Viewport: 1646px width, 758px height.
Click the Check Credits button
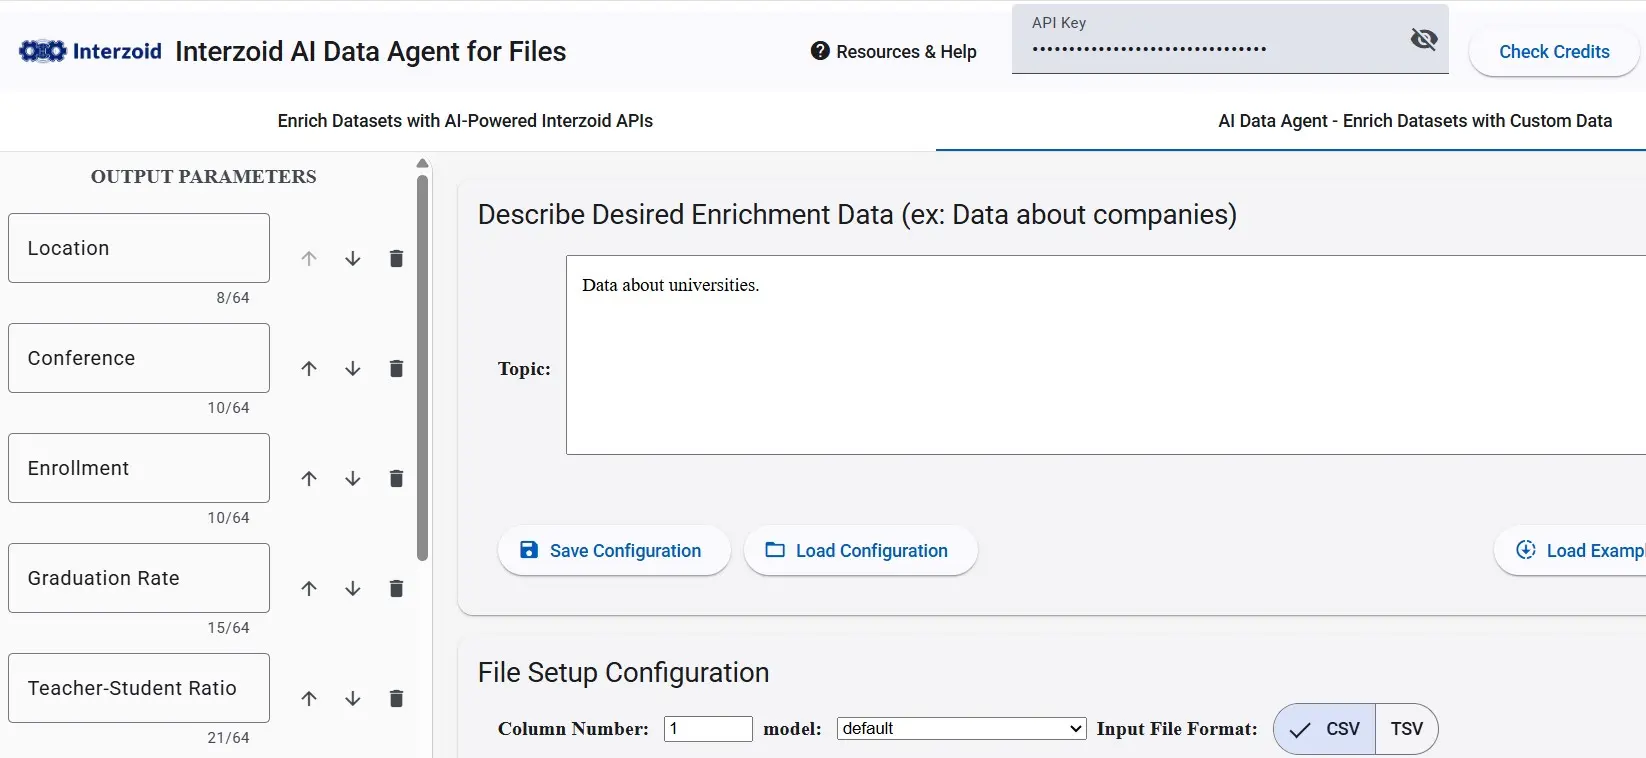tap(1554, 52)
